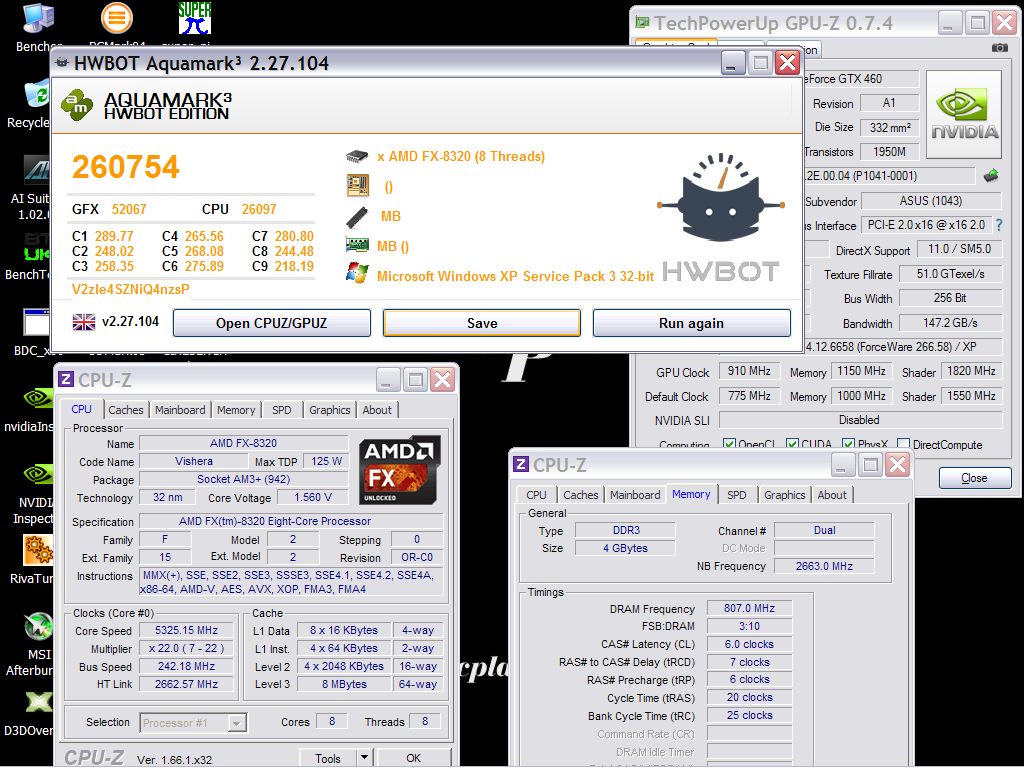Click the graphics card icon in Aquamark
Viewport: 1024px width, 768px height.
pos(357,246)
